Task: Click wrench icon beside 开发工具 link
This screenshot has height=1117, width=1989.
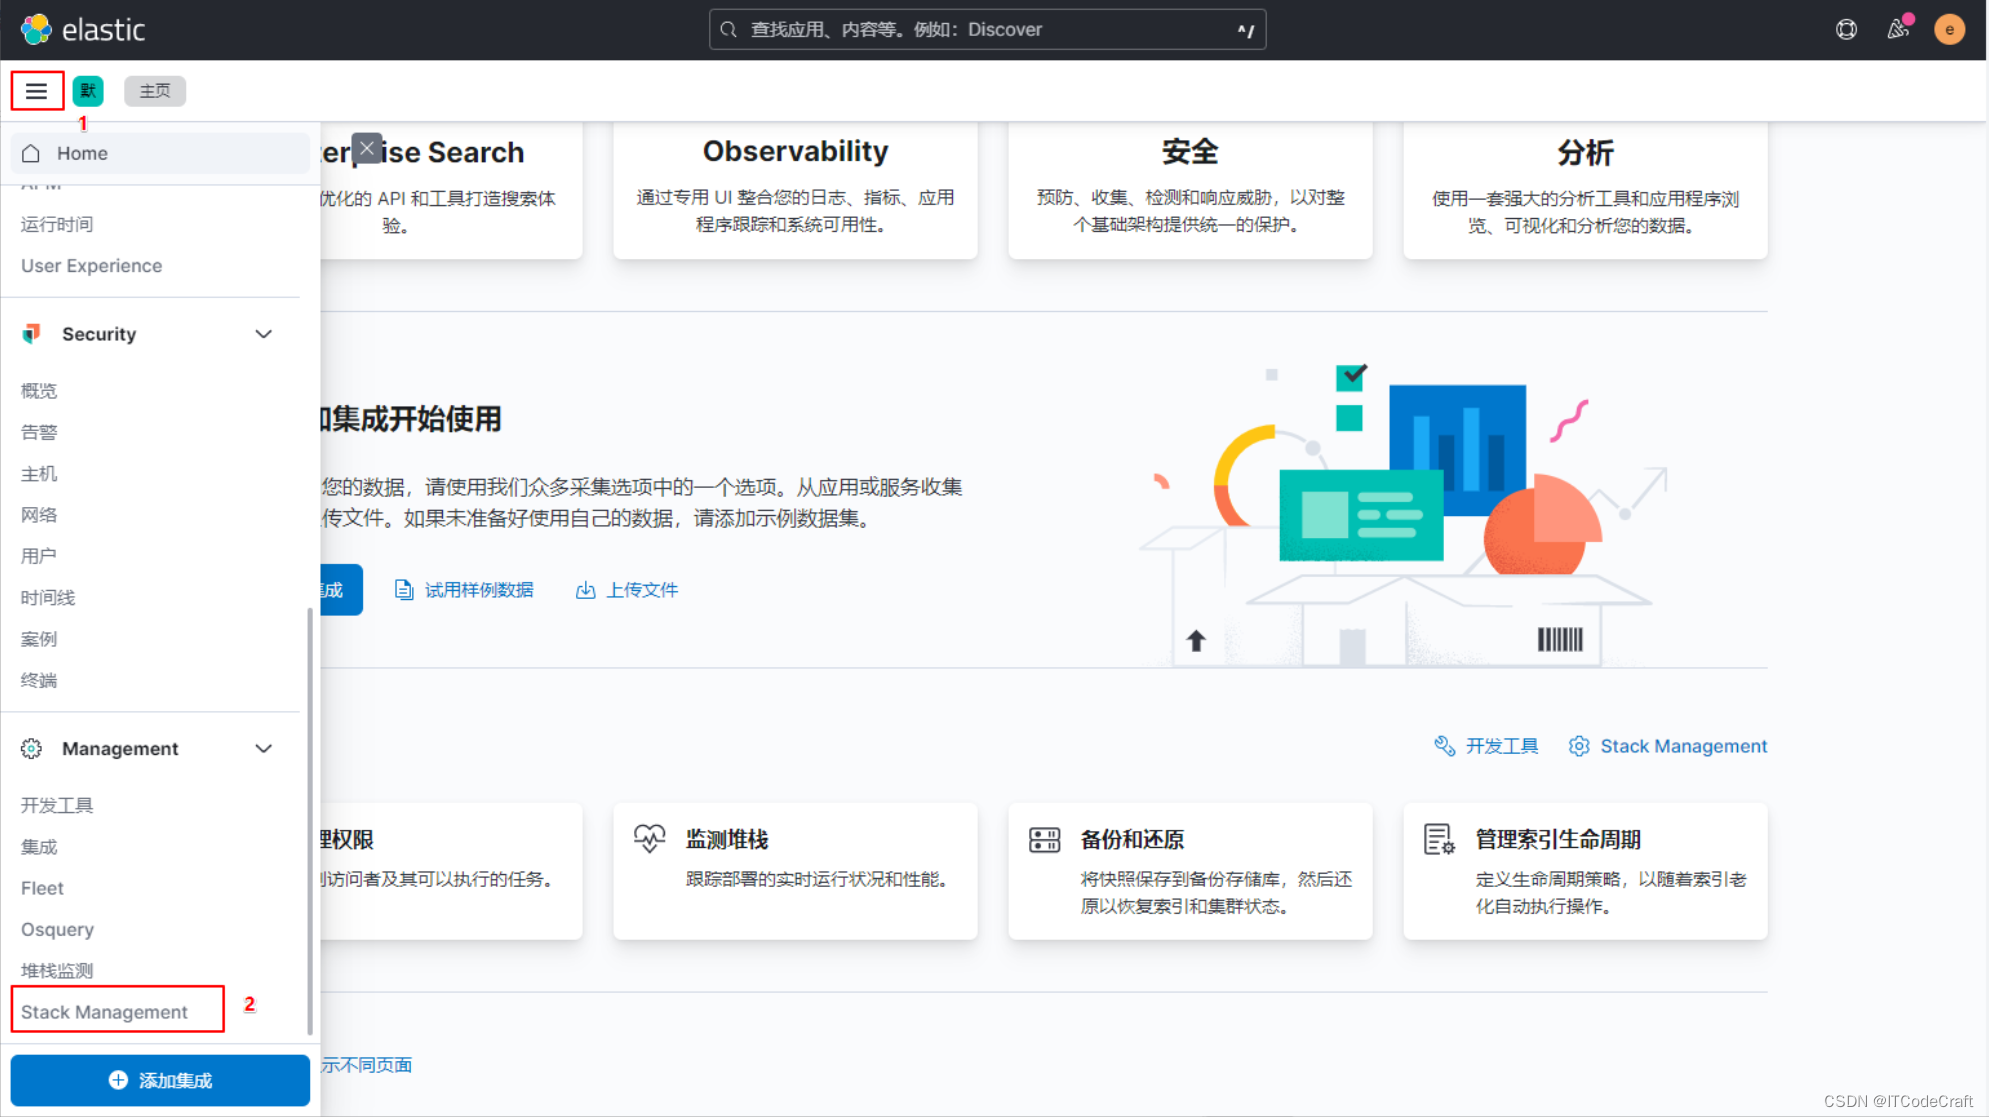Action: (1444, 746)
